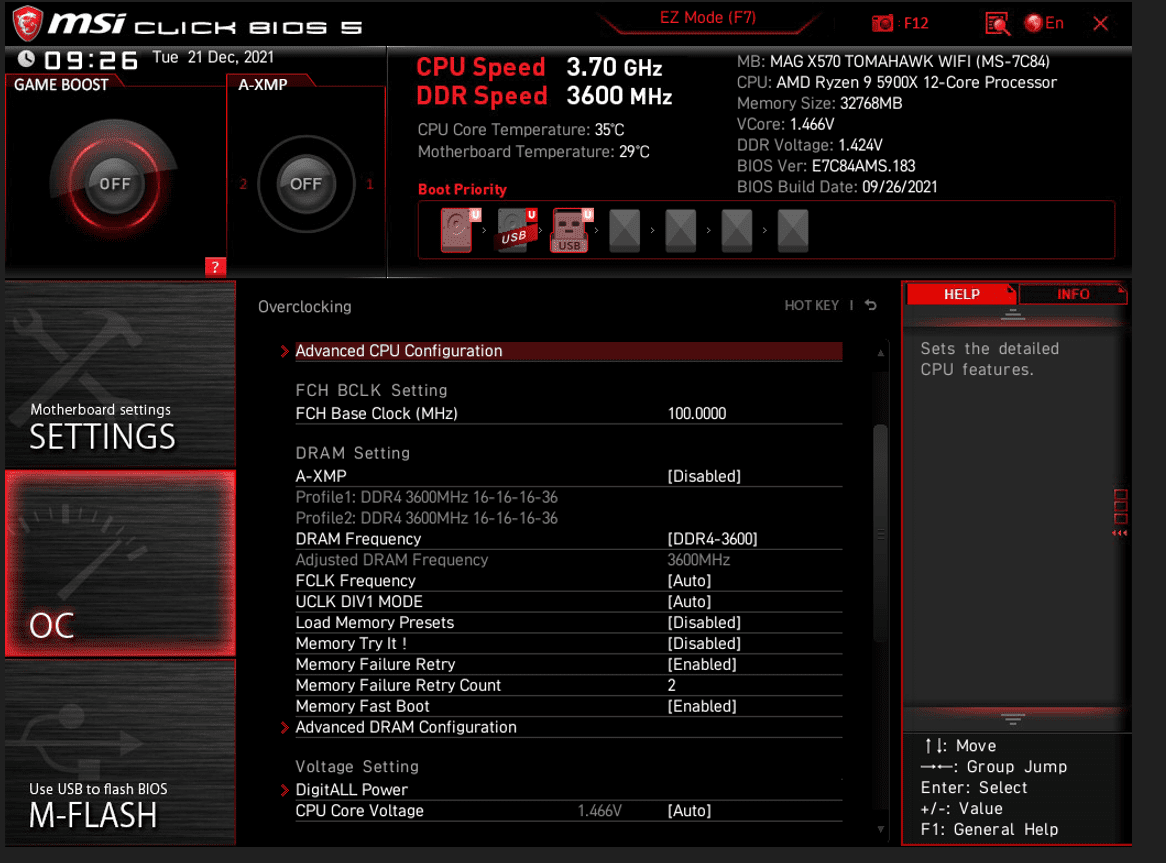Click the Memory Size: 32768MB text
This screenshot has width=1166, height=863.
[819, 103]
